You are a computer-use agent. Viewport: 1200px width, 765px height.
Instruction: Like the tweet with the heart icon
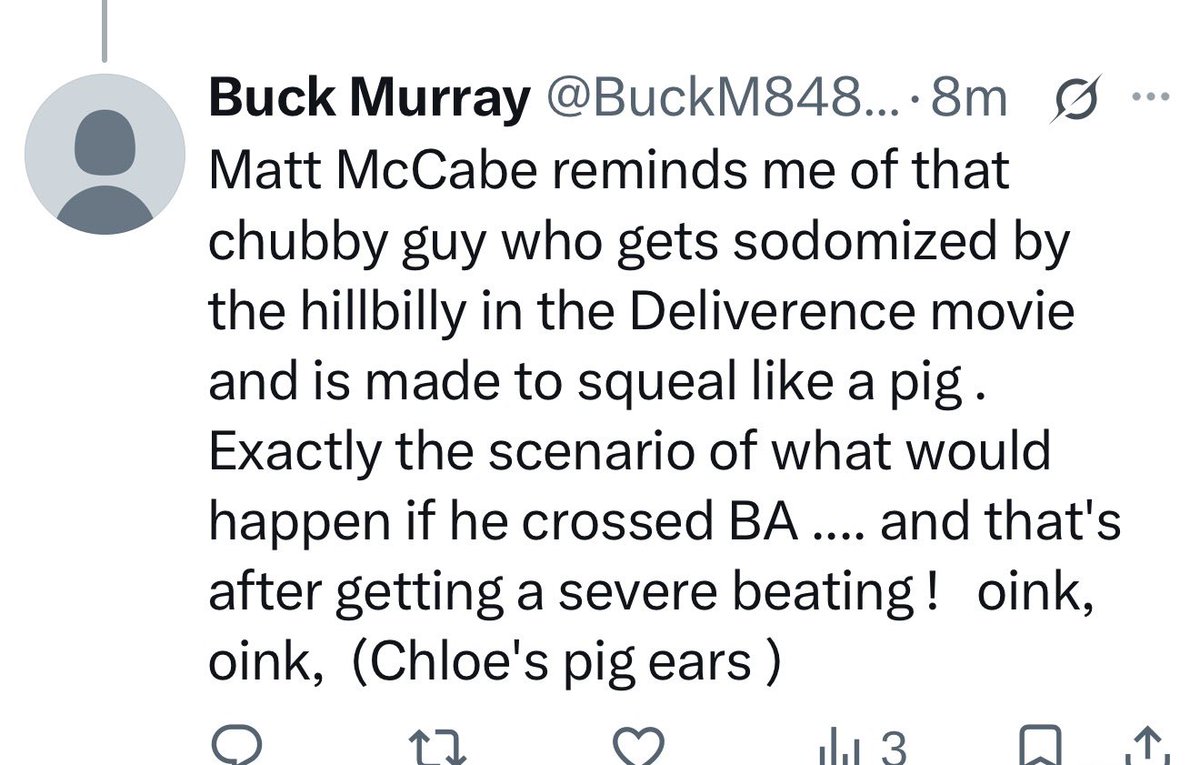pyautogui.click(x=639, y=747)
